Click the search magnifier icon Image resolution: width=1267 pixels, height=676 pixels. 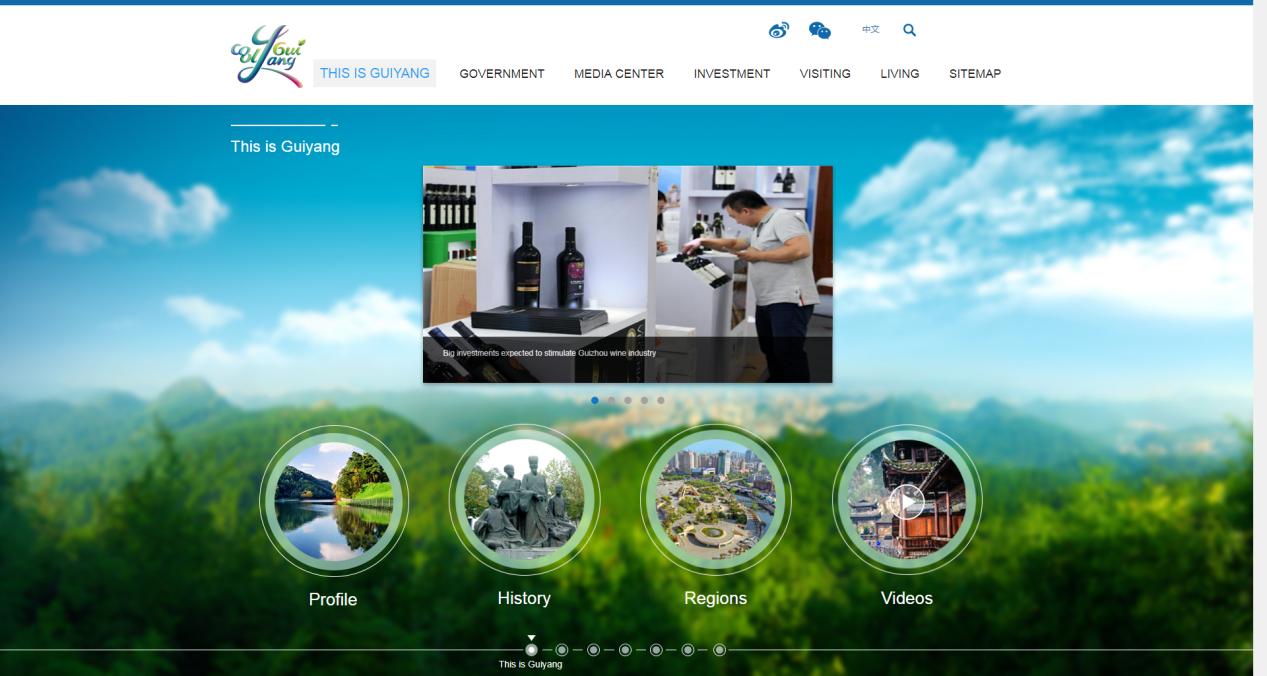click(909, 30)
